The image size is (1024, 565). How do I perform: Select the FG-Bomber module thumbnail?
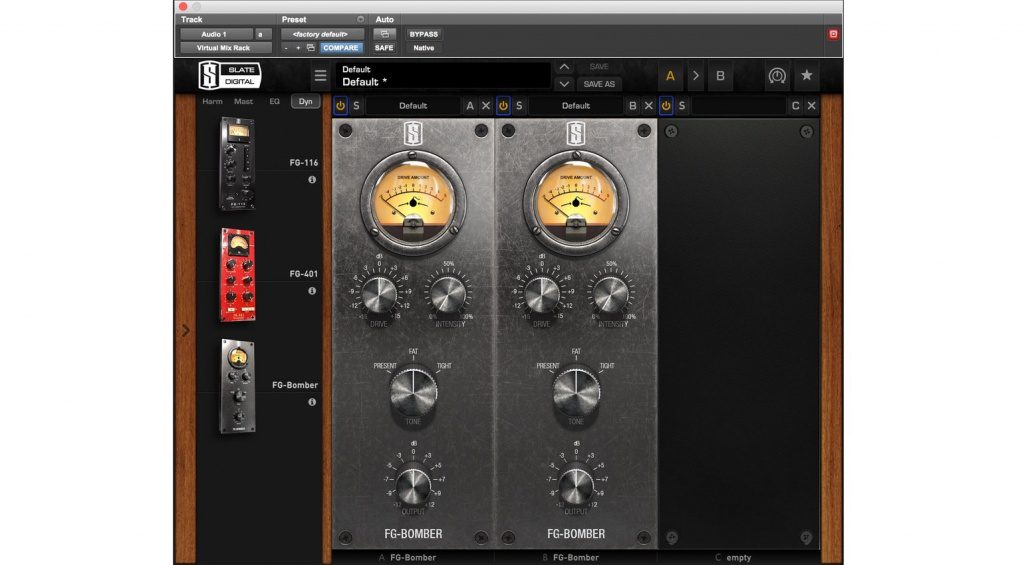click(238, 385)
